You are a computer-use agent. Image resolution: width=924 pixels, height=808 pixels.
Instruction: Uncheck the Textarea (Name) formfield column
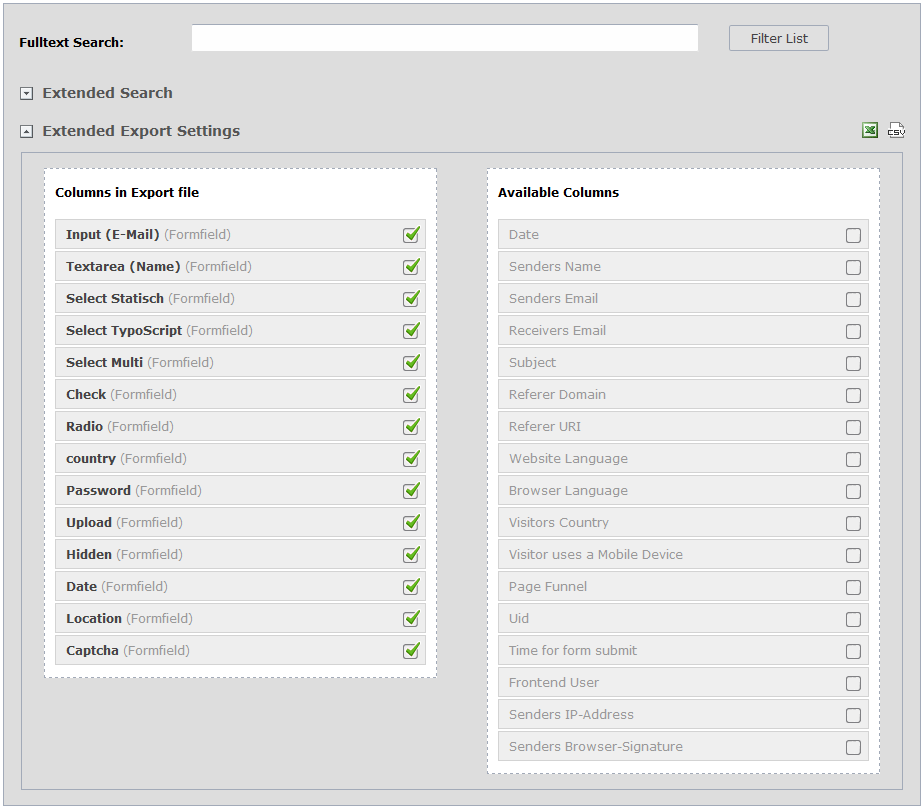click(x=411, y=267)
